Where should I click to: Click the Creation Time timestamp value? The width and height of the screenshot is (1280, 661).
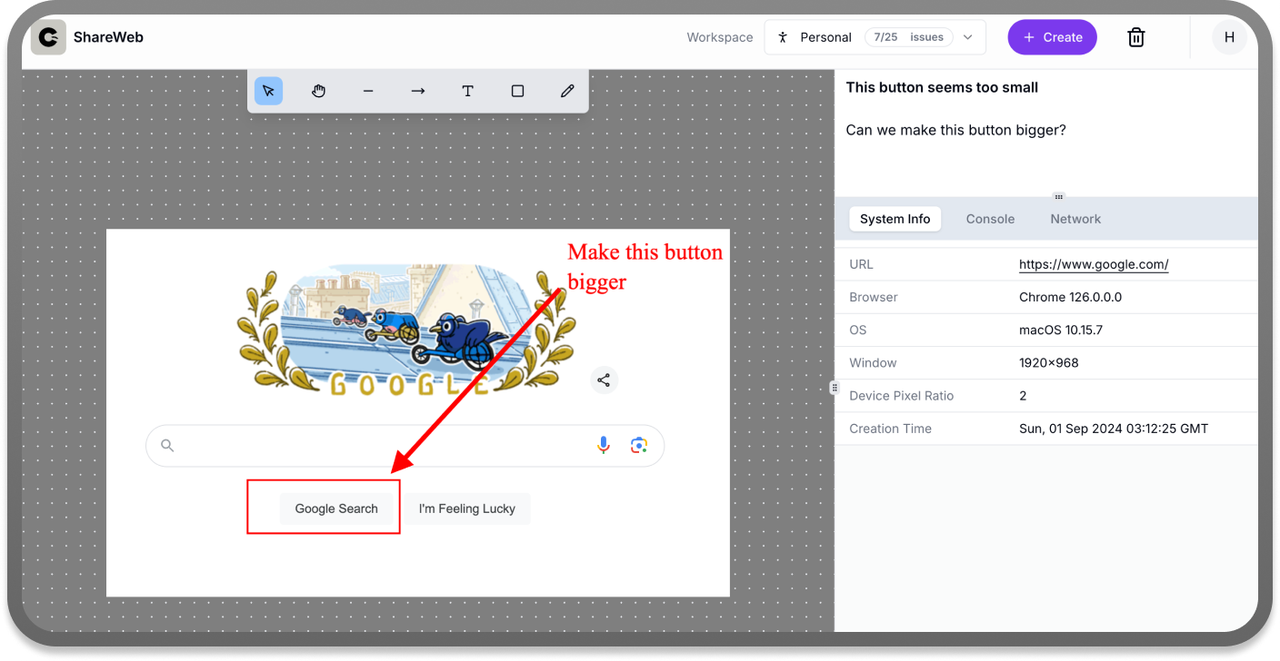pyautogui.click(x=1113, y=428)
